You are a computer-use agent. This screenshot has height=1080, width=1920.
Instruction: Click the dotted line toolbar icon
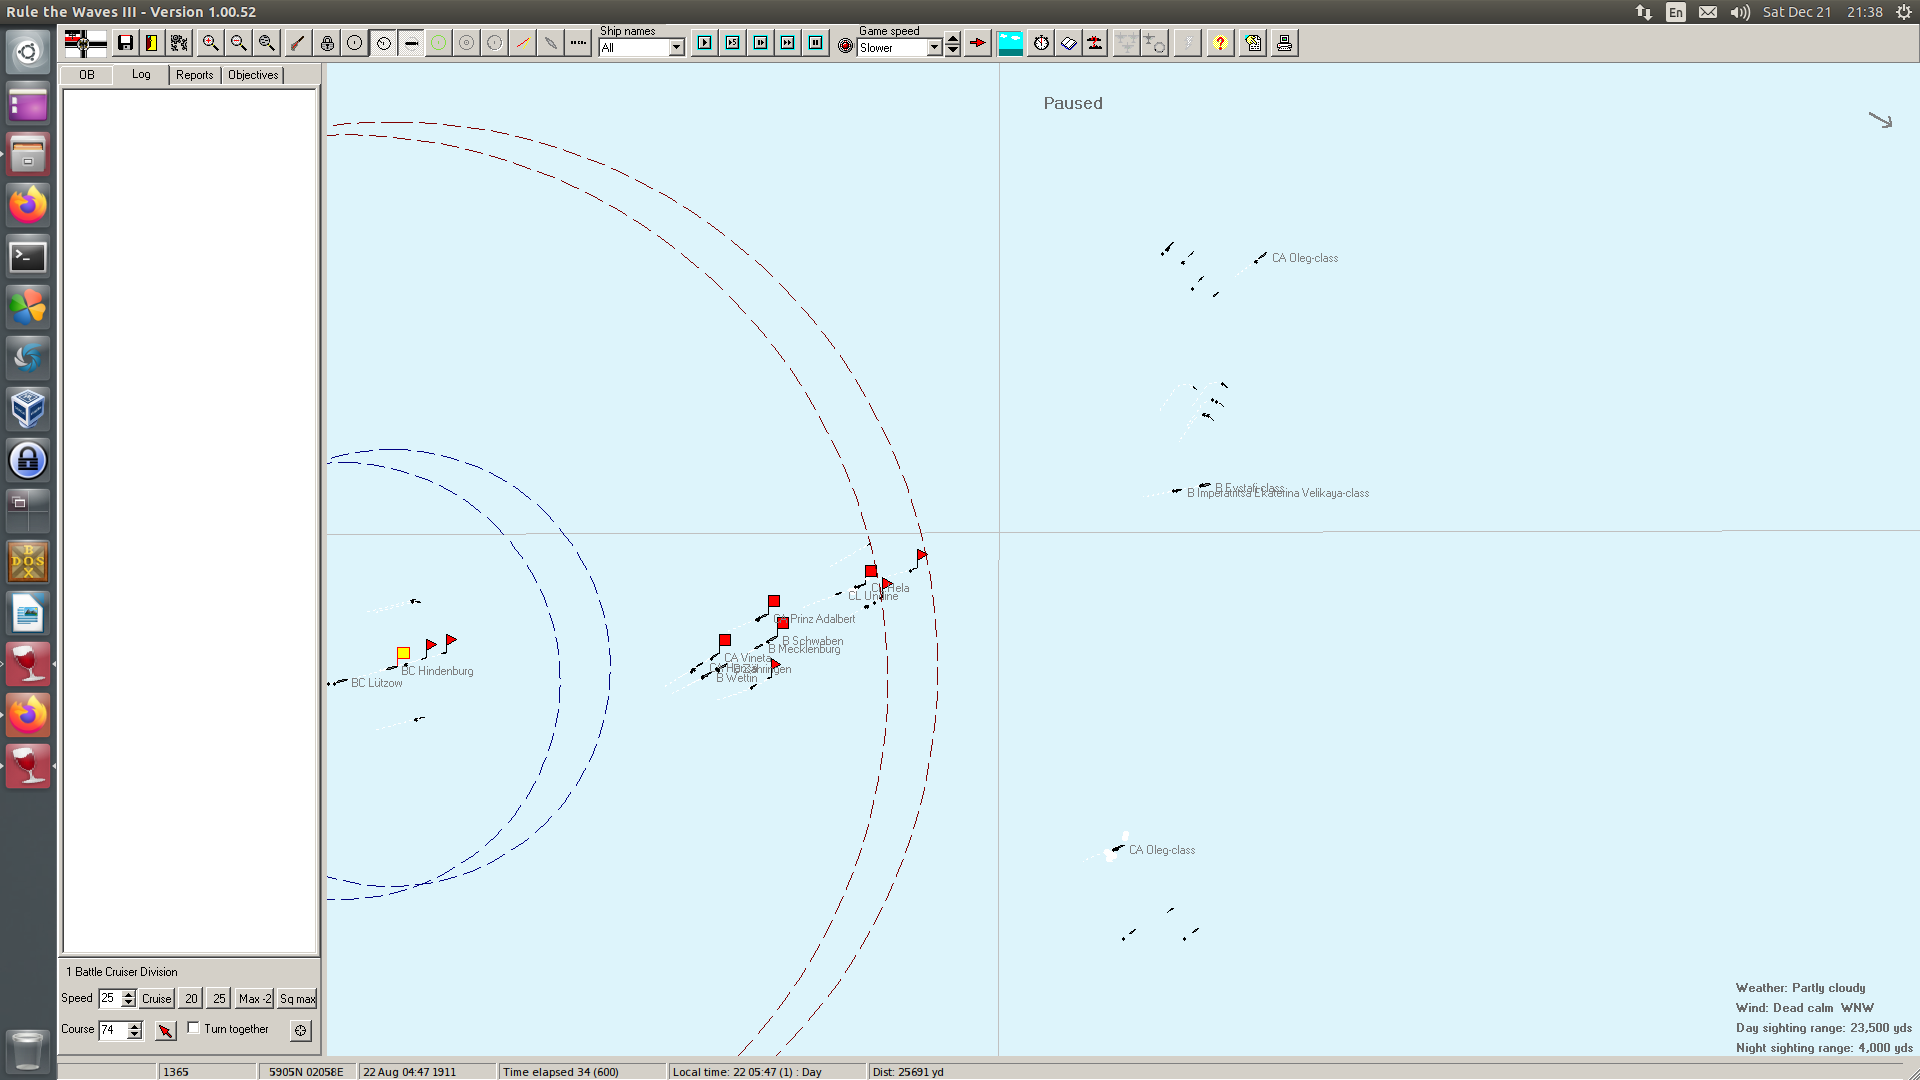pyautogui.click(x=579, y=43)
